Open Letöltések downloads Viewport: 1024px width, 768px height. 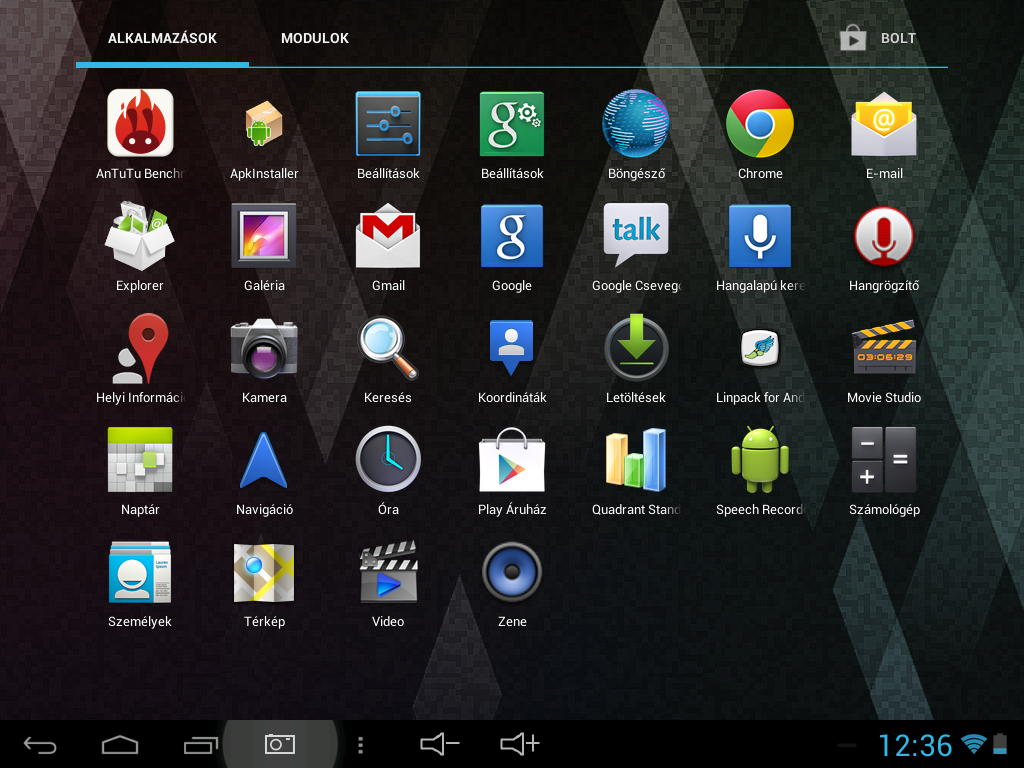[636, 359]
